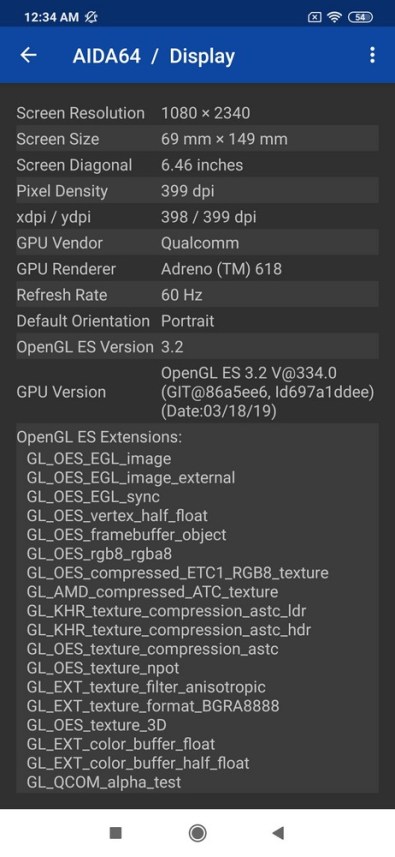Open the three-dot overflow menu

[372, 55]
